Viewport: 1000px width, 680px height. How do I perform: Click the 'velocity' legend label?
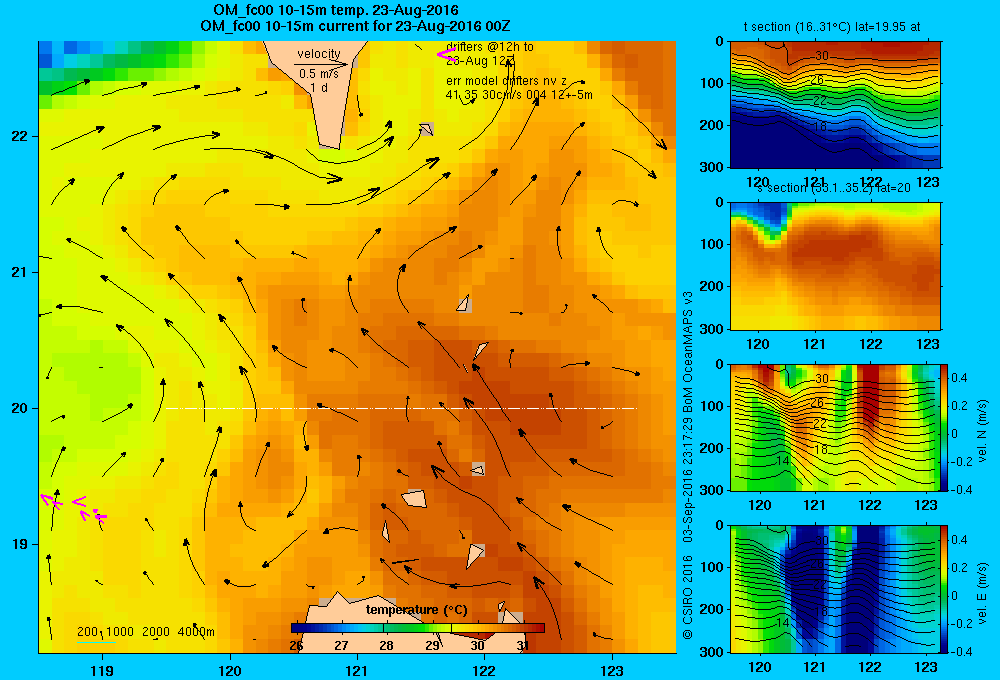[x=319, y=54]
